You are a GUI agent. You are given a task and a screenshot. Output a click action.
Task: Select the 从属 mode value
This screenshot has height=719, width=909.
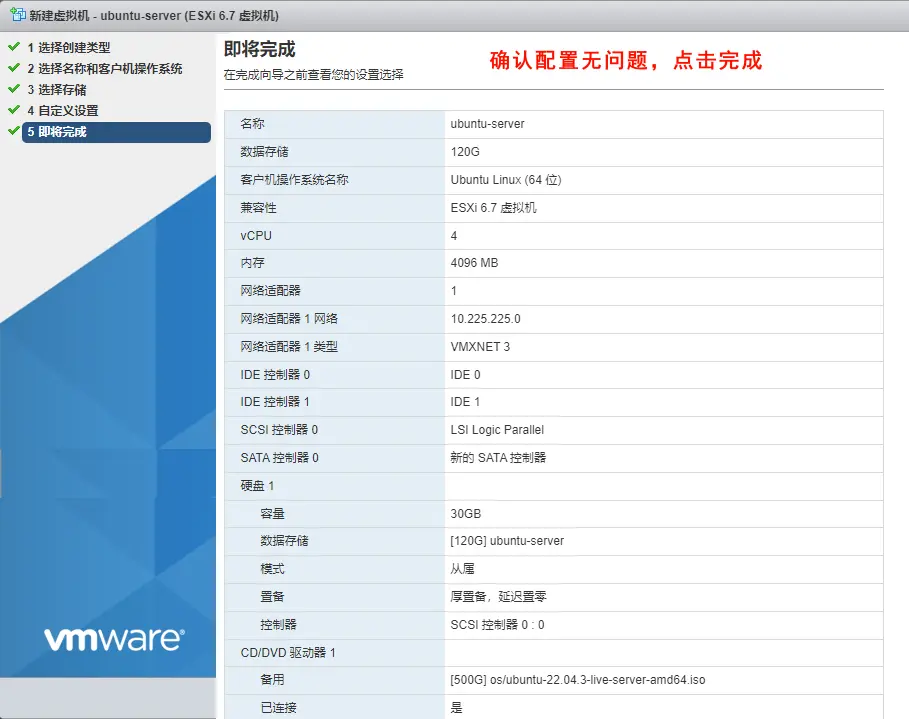(x=463, y=569)
